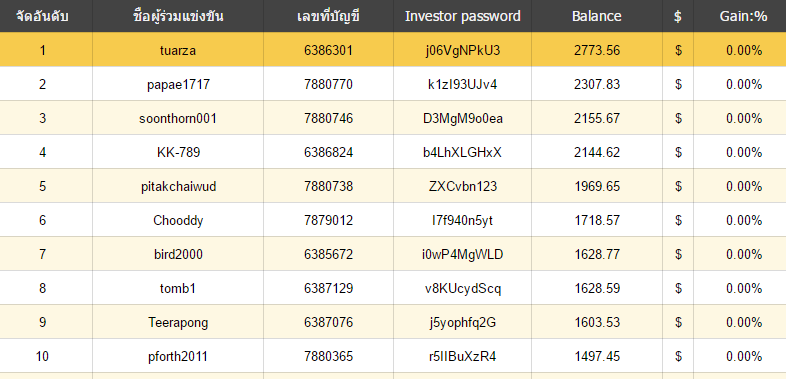Select balance value 2144.62

(x=597, y=152)
